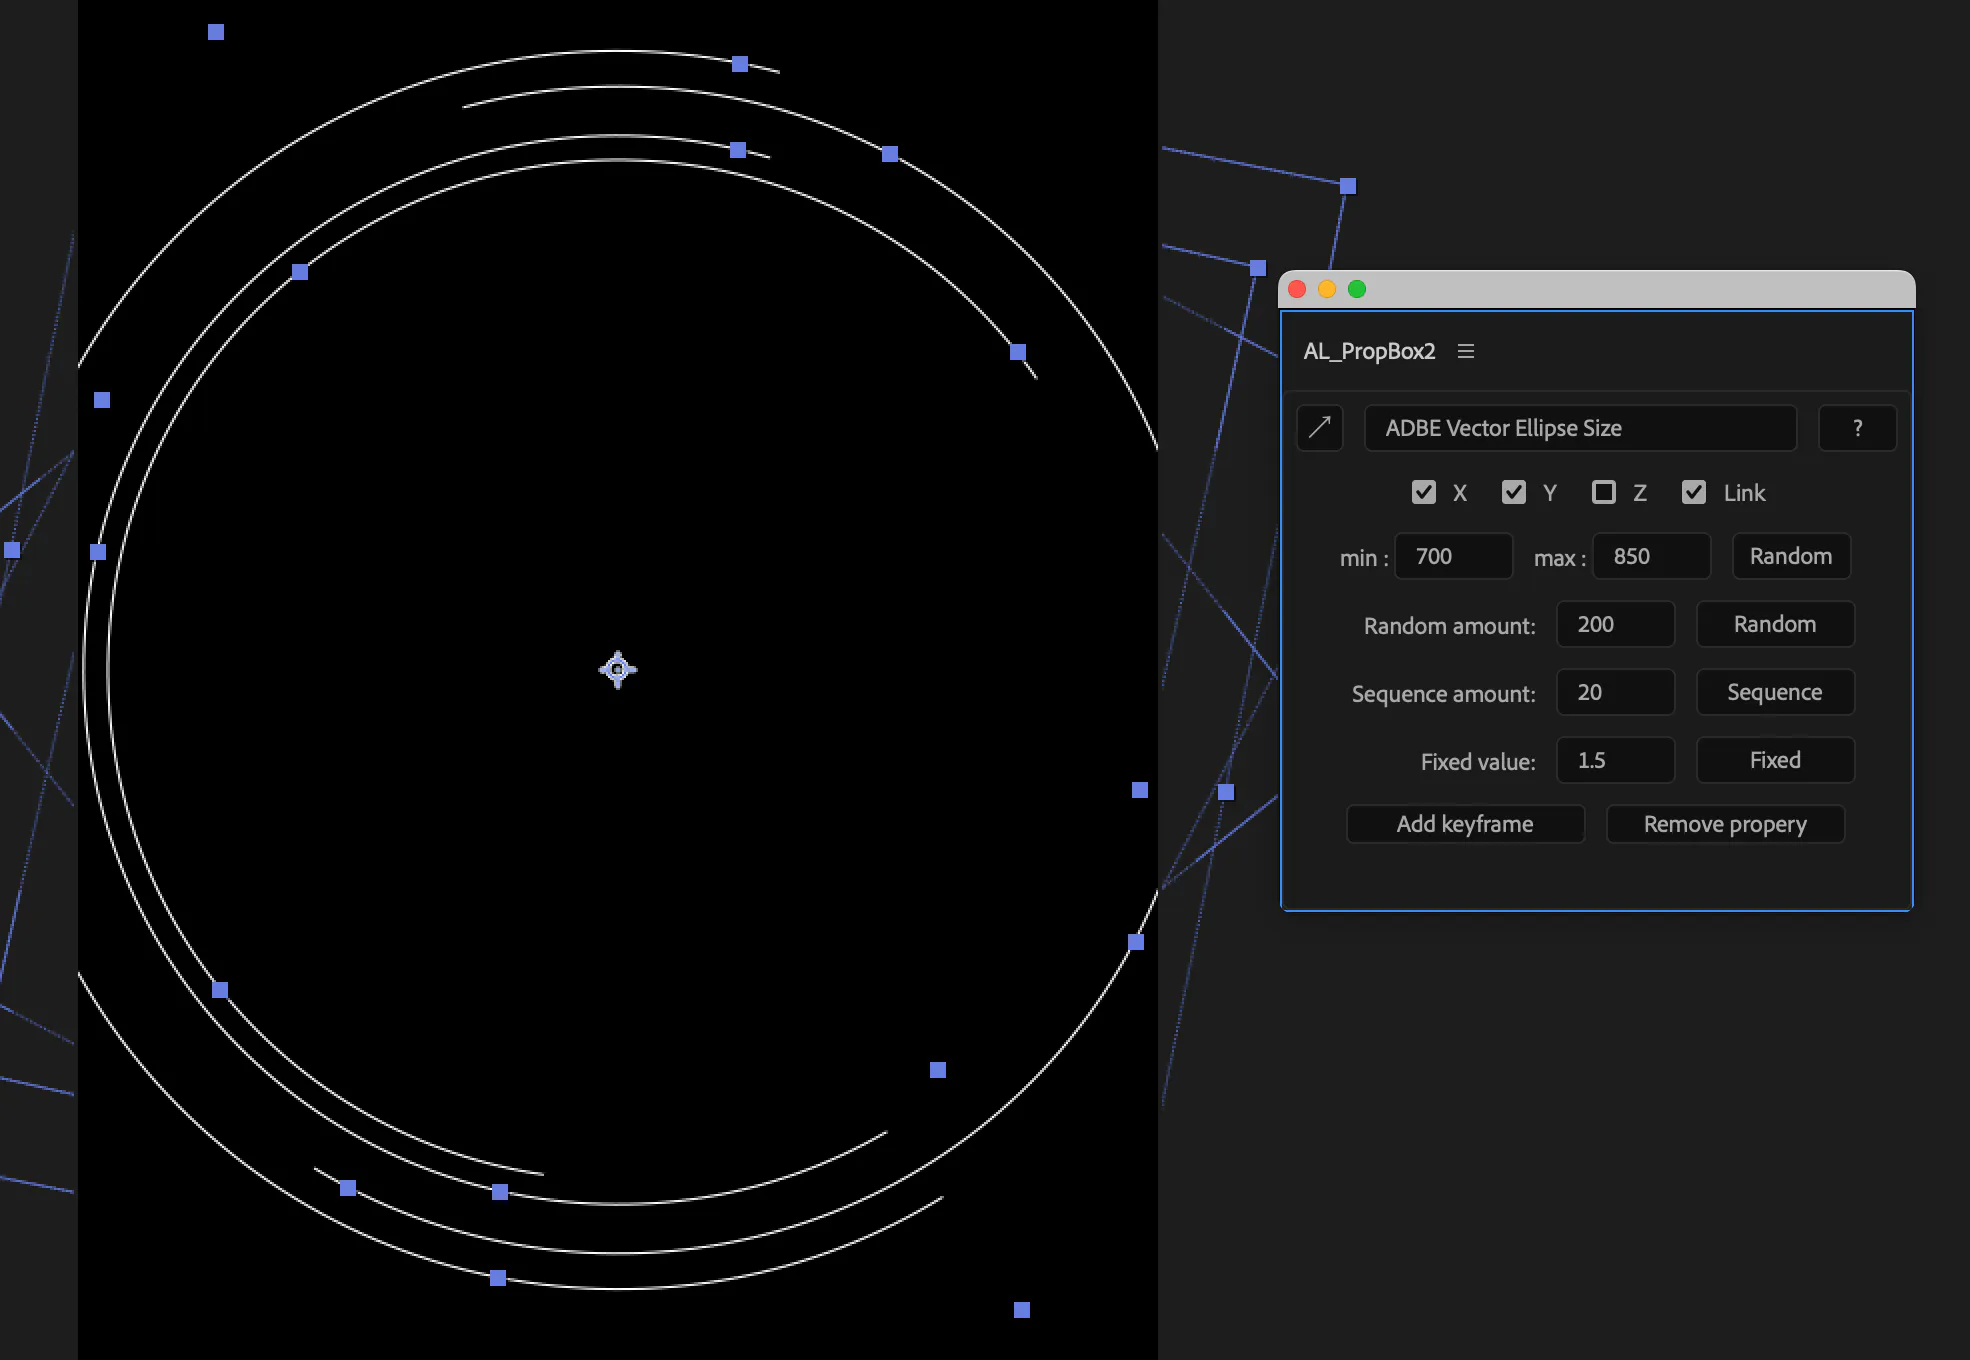
Task: Click the ADBE Vector Ellipse Size field
Action: 1580,428
